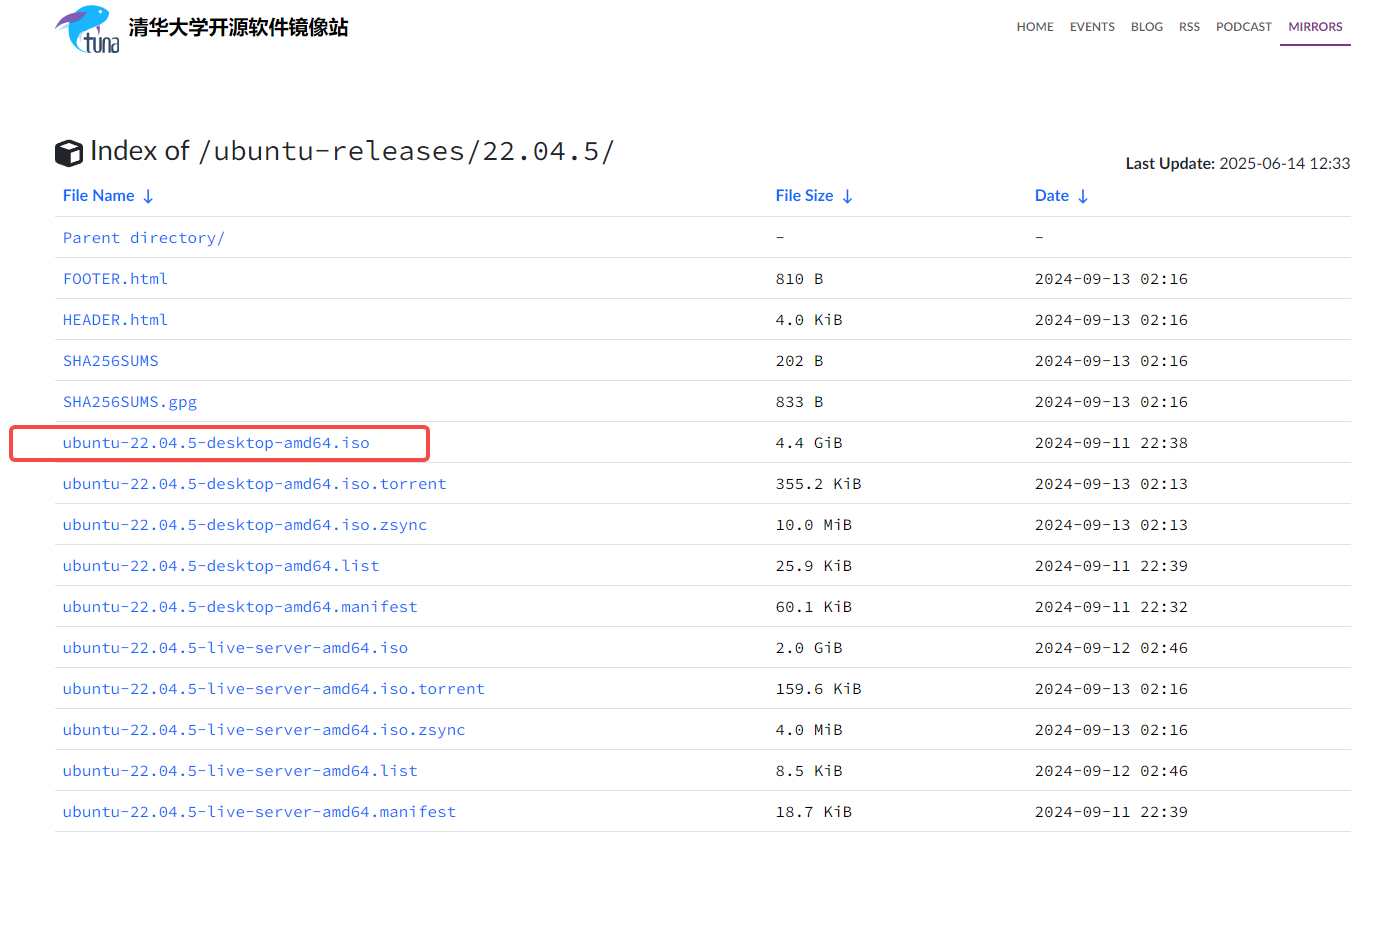This screenshot has width=1390, height=945.
Task: Click the 159.6 KiB size value
Action: click(818, 689)
